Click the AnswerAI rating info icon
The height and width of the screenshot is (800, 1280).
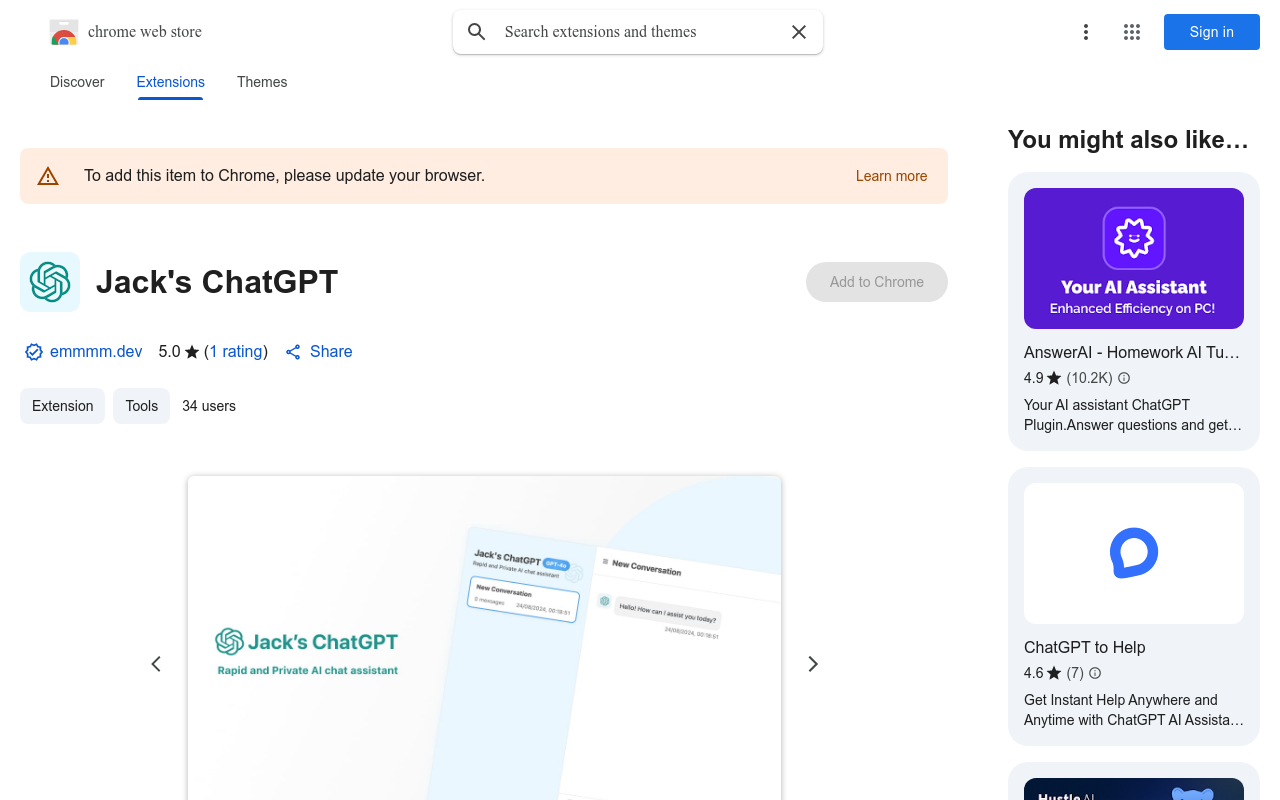pos(1124,378)
